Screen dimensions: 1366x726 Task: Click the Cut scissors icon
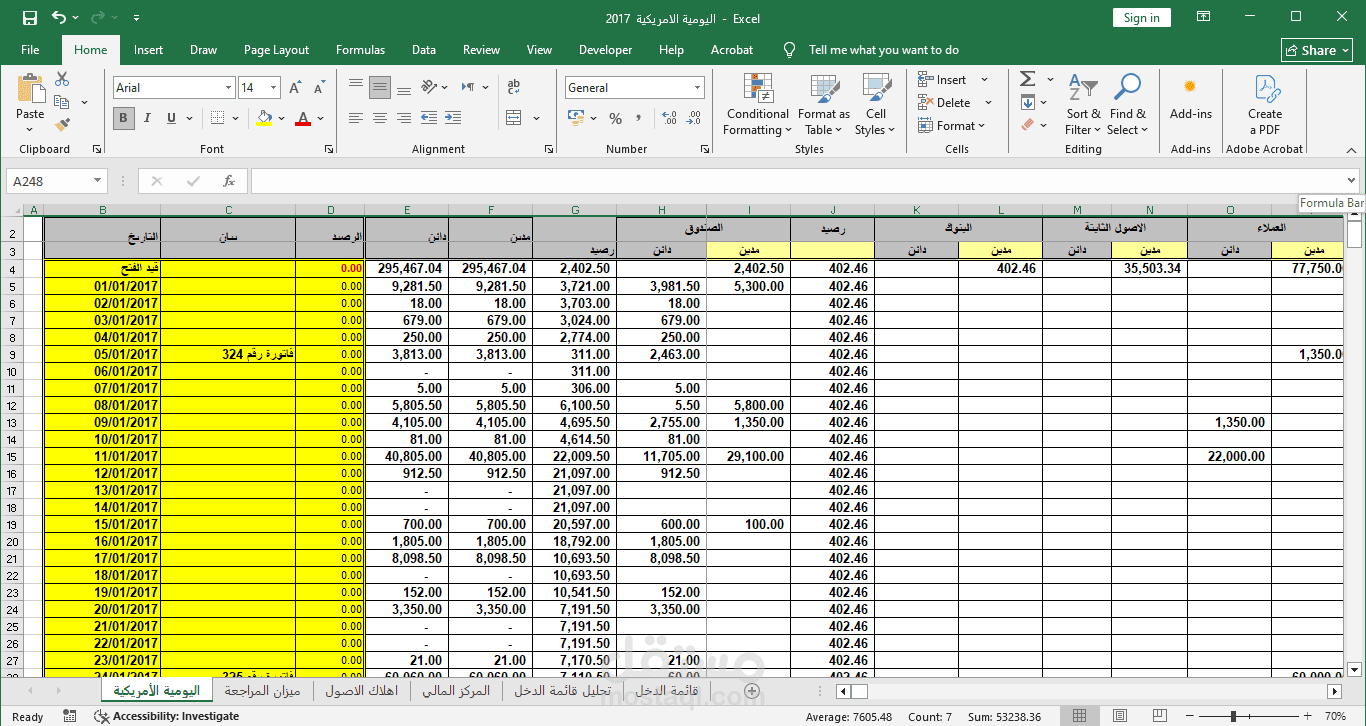(62, 79)
